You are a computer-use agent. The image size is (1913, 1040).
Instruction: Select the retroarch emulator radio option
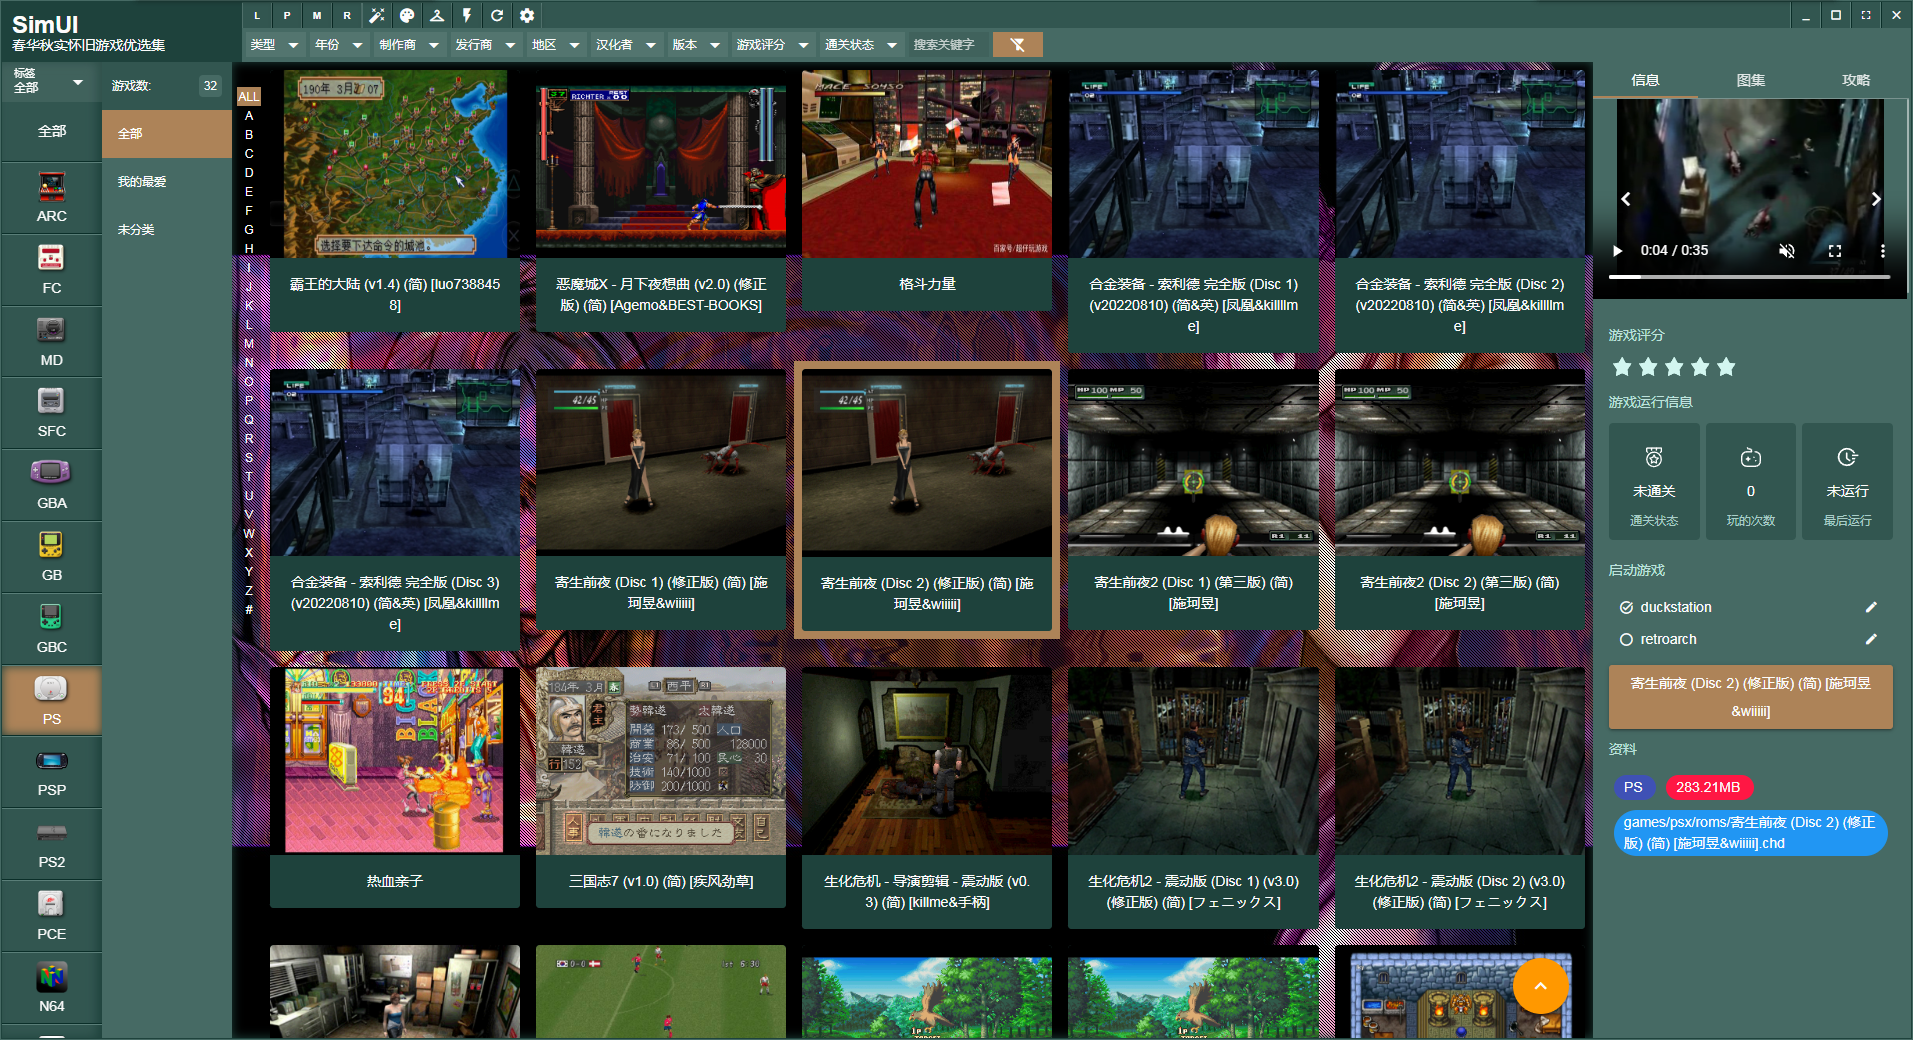[1627, 639]
